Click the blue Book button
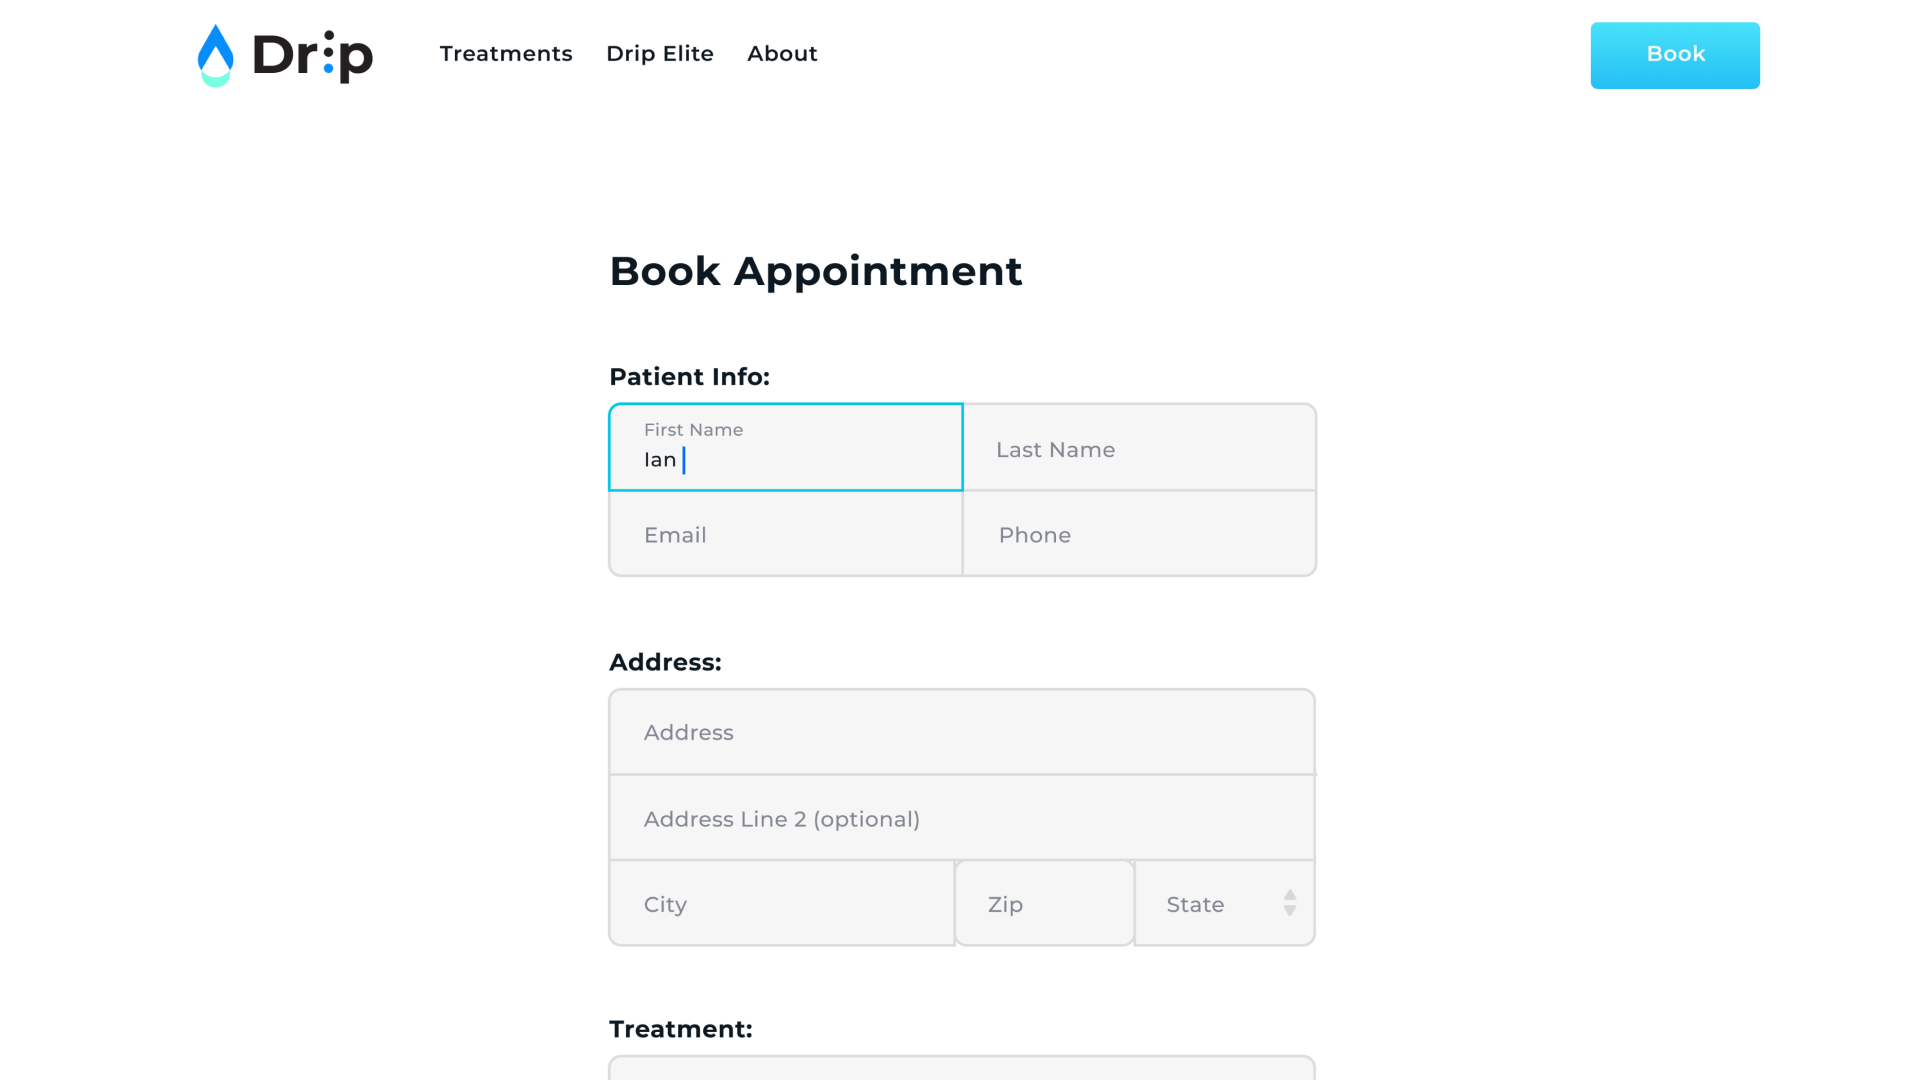Screen dimensions: 1920x1080 1675,55
